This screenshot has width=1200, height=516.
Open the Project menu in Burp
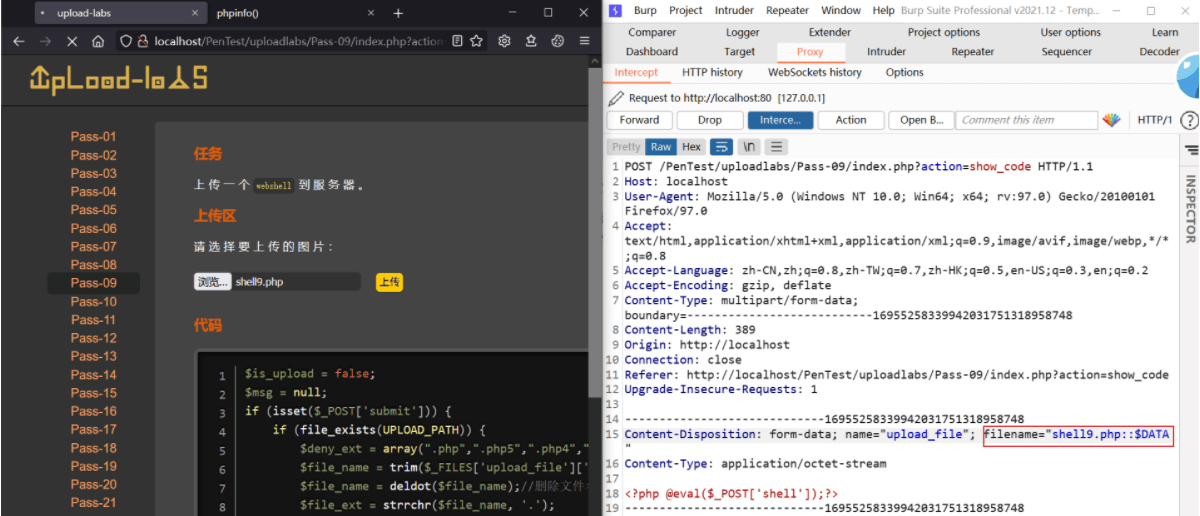pos(686,10)
